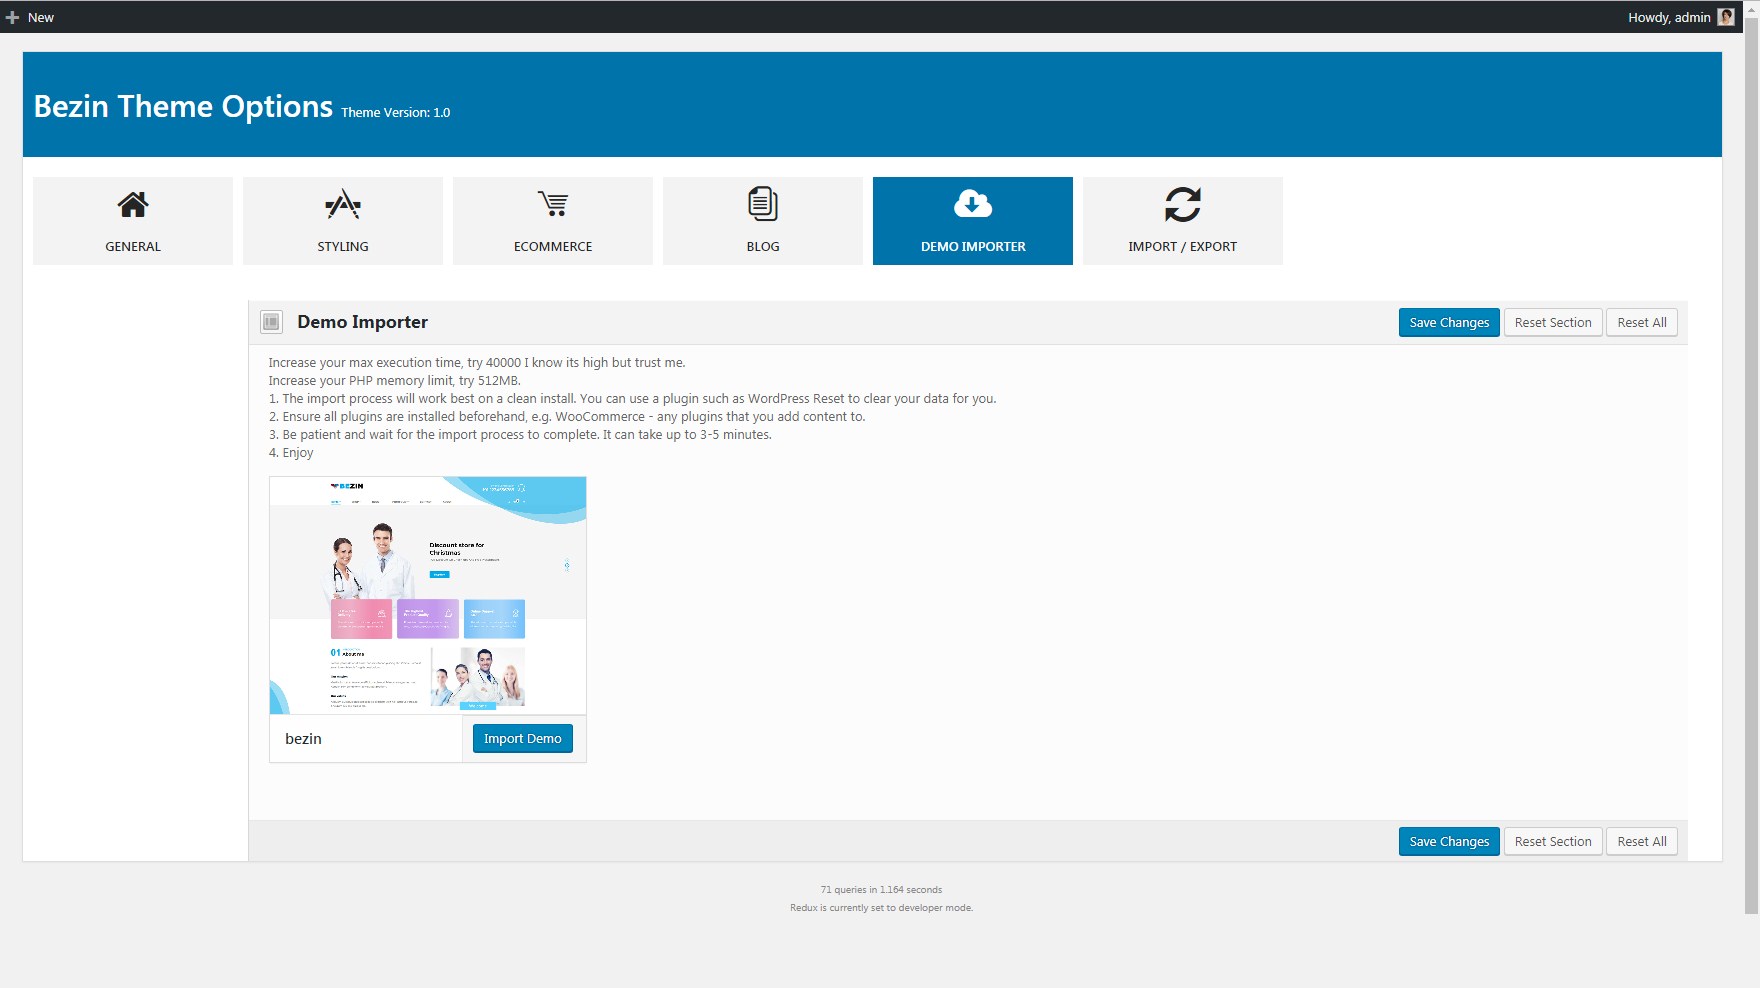Click the top Save Changes button
This screenshot has height=988, width=1760.
point(1449,322)
